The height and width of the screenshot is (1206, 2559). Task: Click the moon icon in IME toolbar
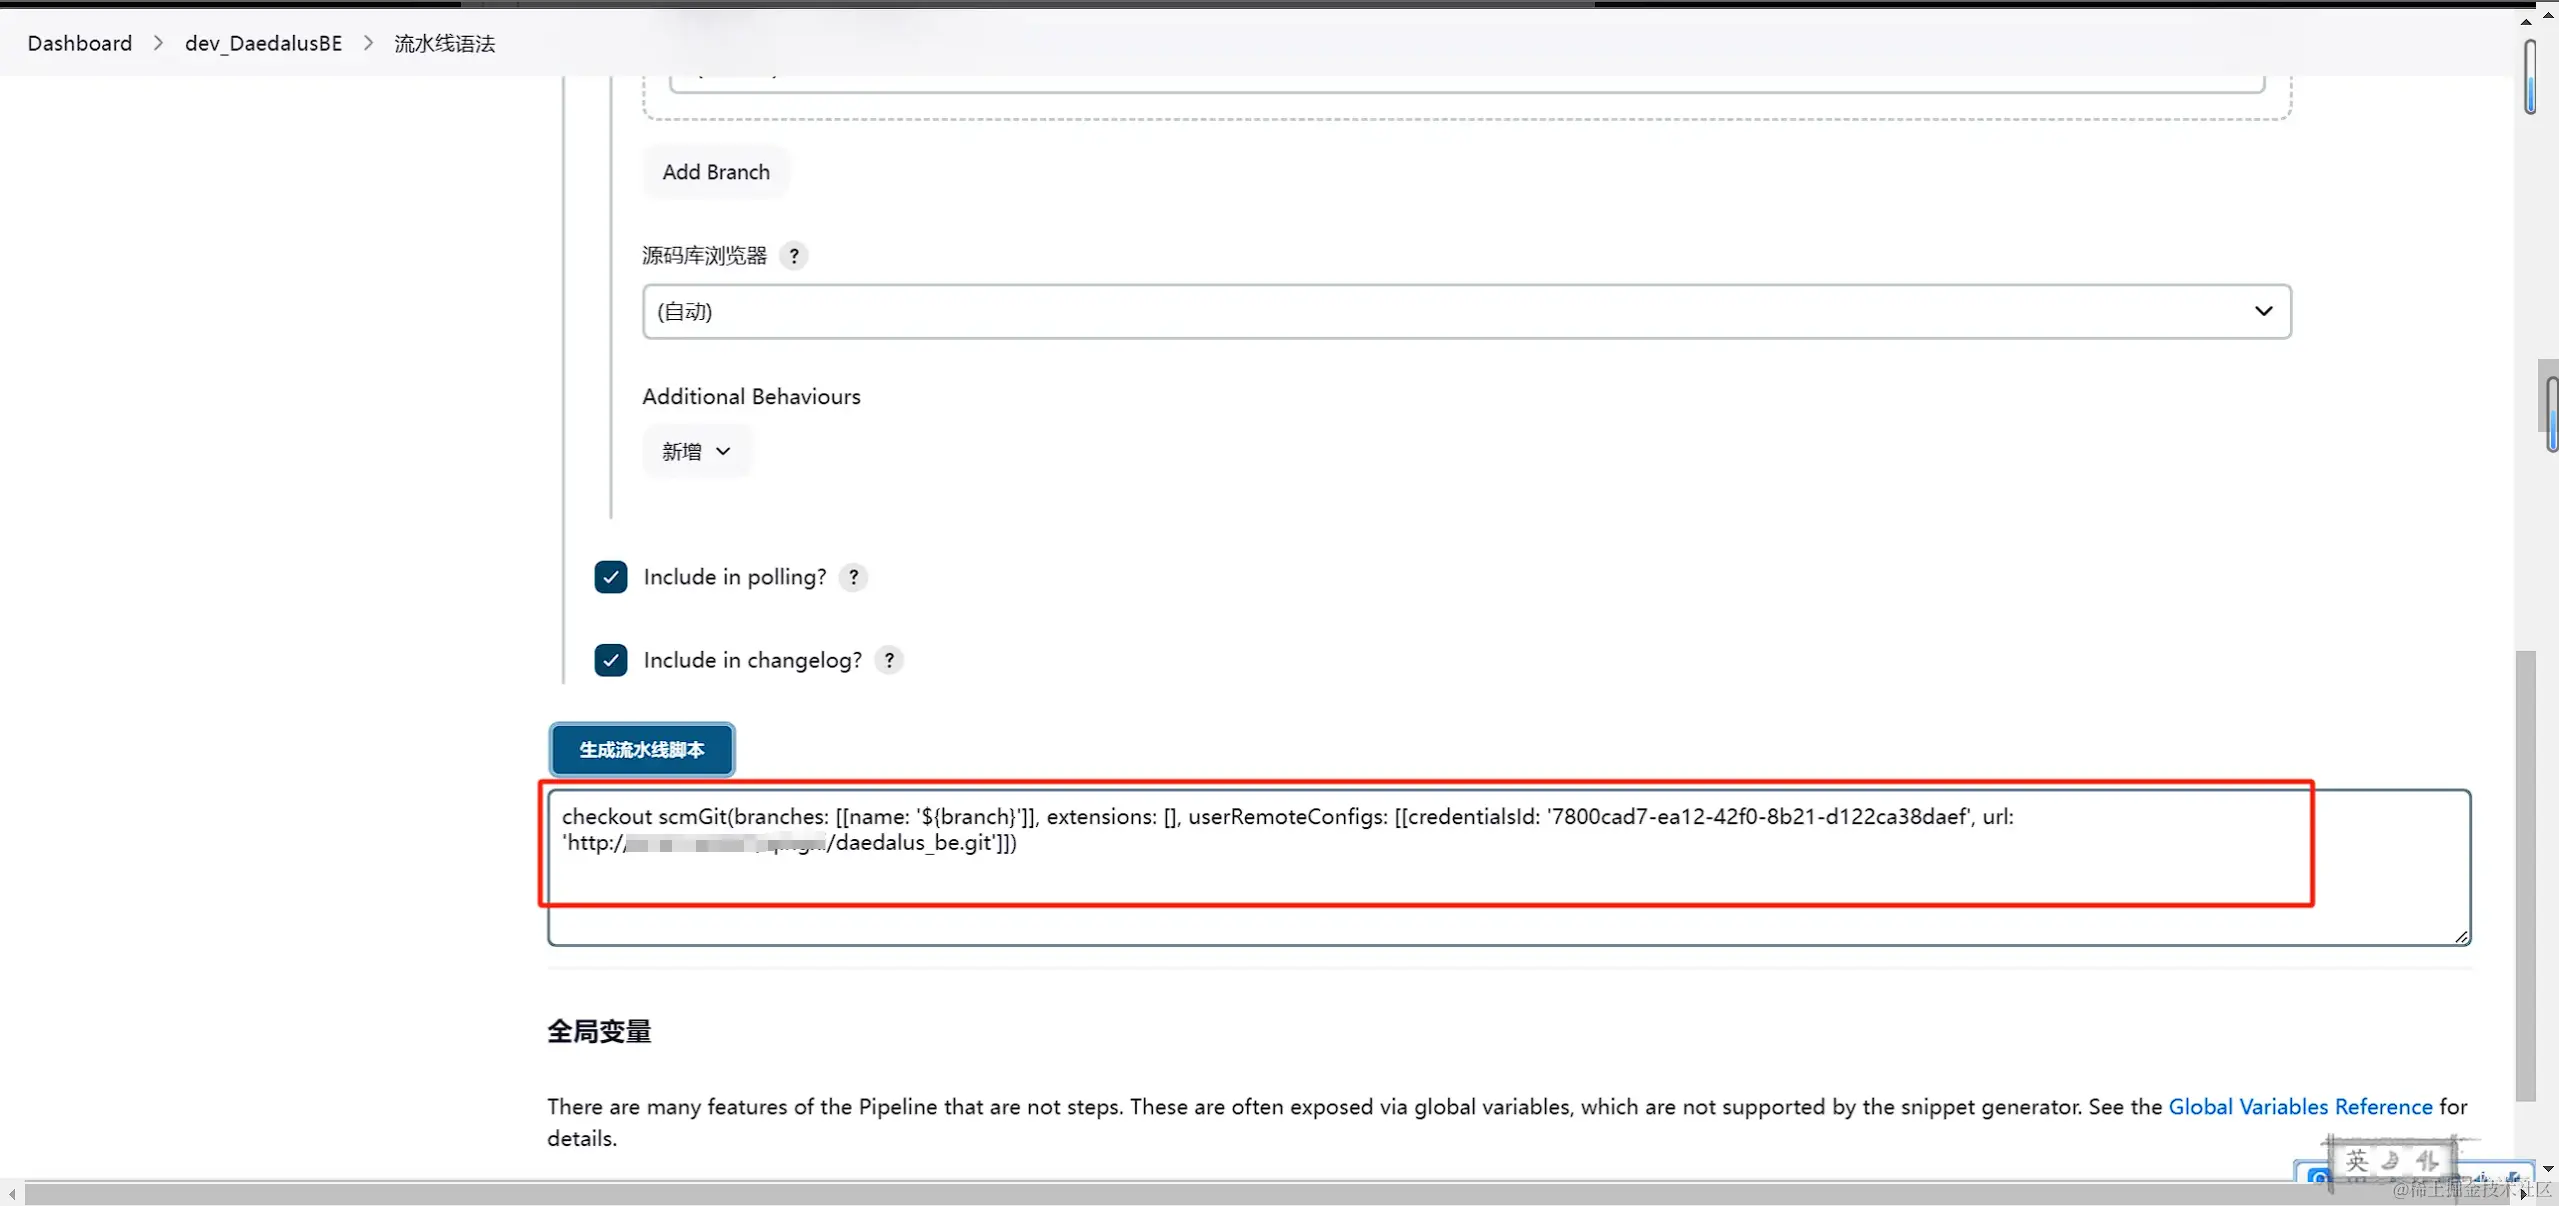click(x=2390, y=1160)
